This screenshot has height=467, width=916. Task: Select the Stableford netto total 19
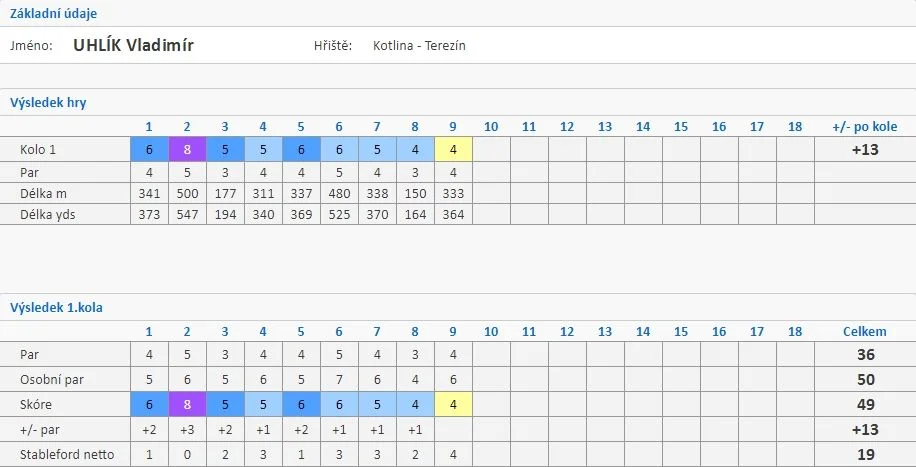pos(865,455)
